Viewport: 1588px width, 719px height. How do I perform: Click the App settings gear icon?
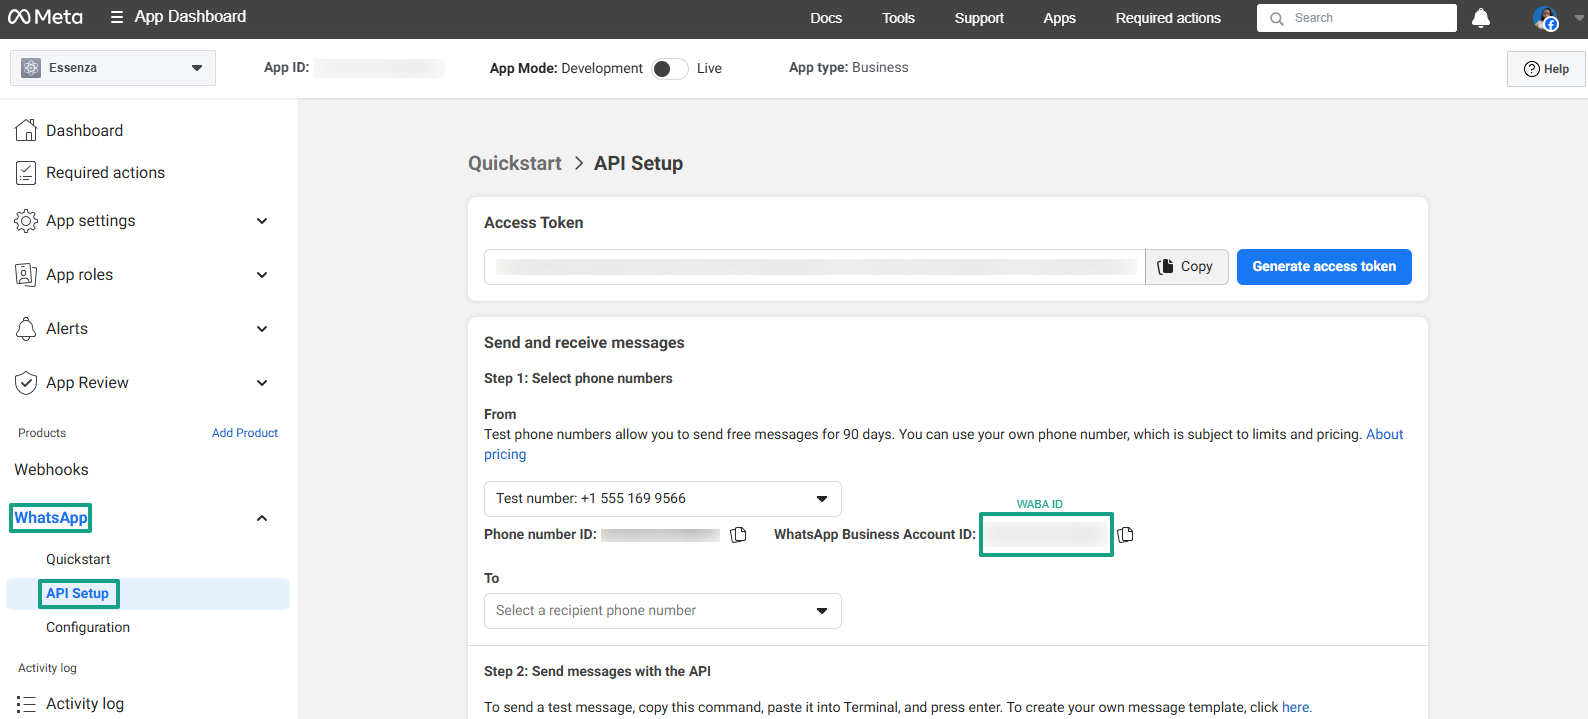point(26,221)
